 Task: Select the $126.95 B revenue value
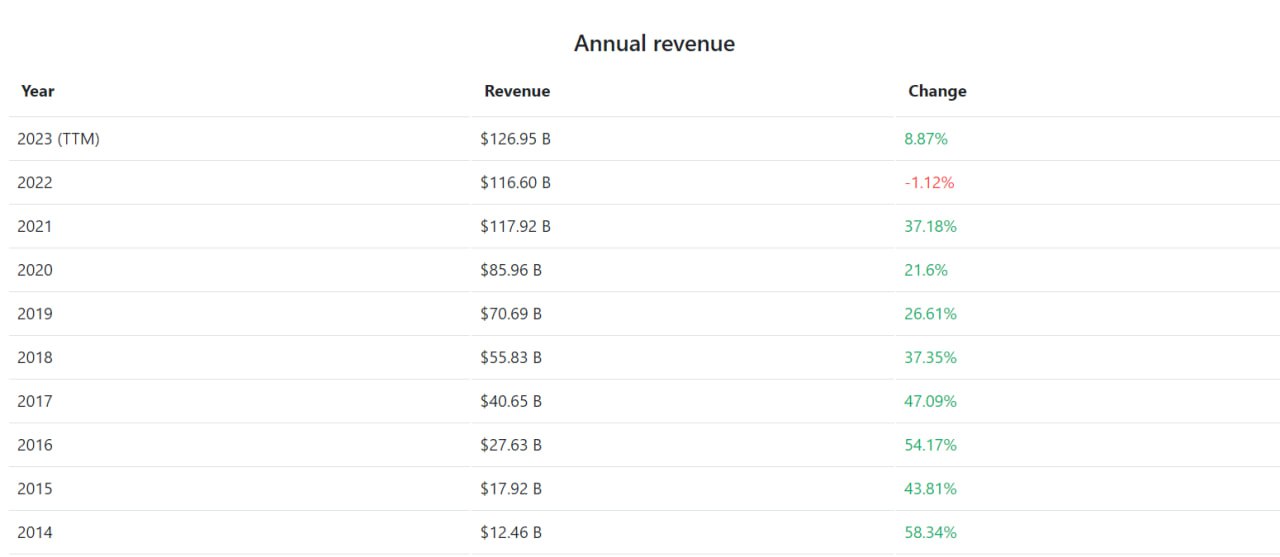click(515, 139)
